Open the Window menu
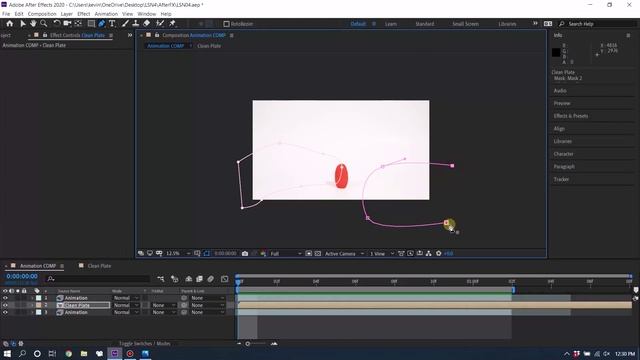 click(147, 14)
